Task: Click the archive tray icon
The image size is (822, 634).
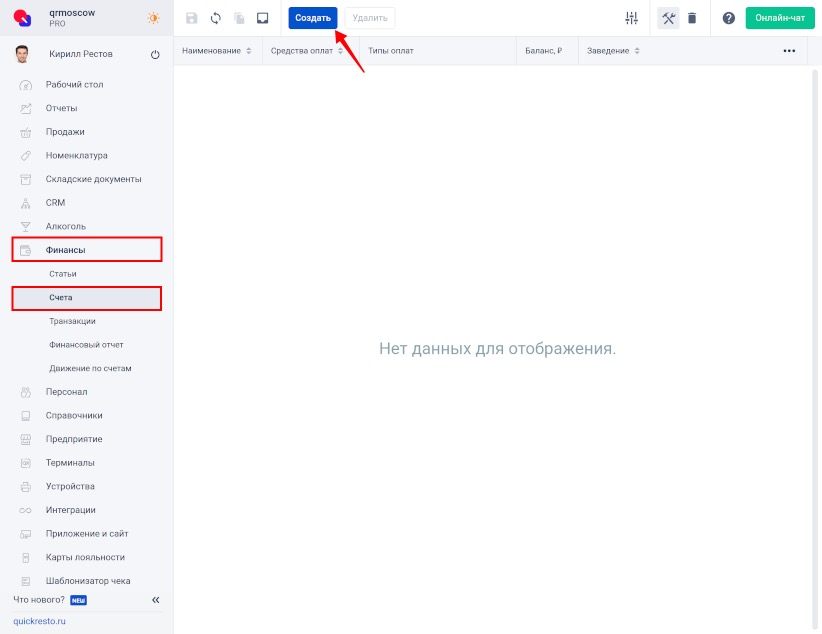Action: click(263, 18)
